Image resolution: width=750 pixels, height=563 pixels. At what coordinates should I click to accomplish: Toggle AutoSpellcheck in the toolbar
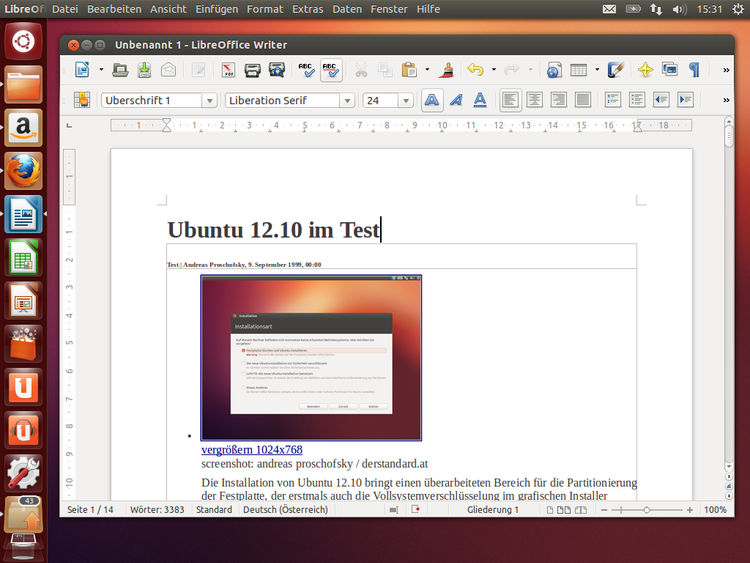(x=331, y=70)
